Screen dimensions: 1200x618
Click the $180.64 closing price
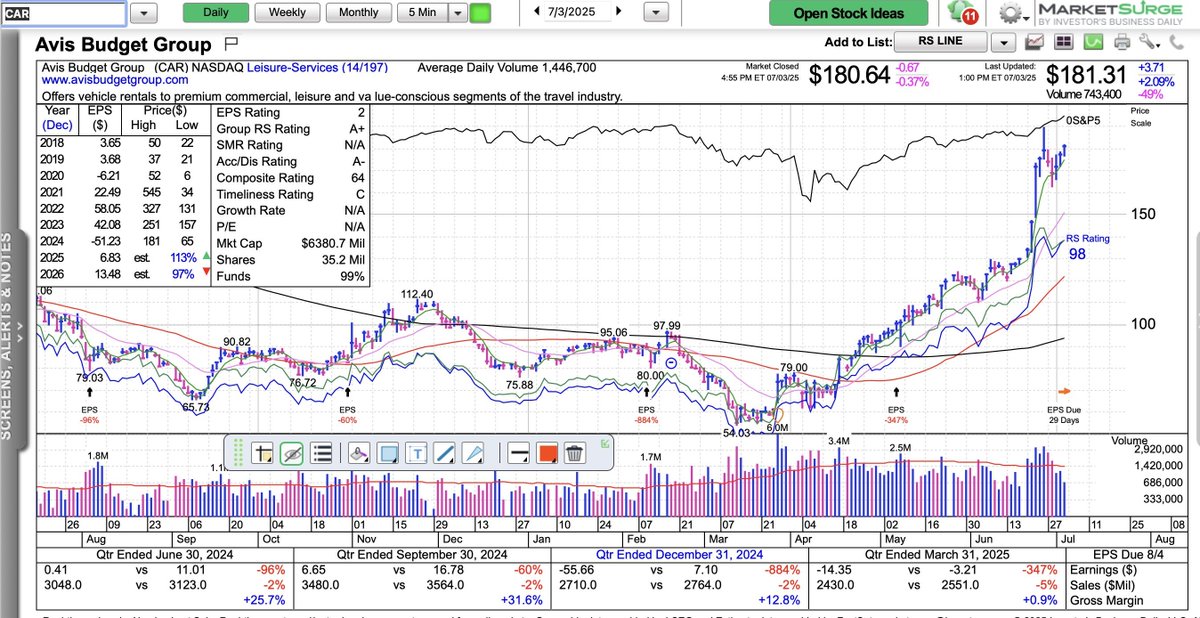coord(849,75)
